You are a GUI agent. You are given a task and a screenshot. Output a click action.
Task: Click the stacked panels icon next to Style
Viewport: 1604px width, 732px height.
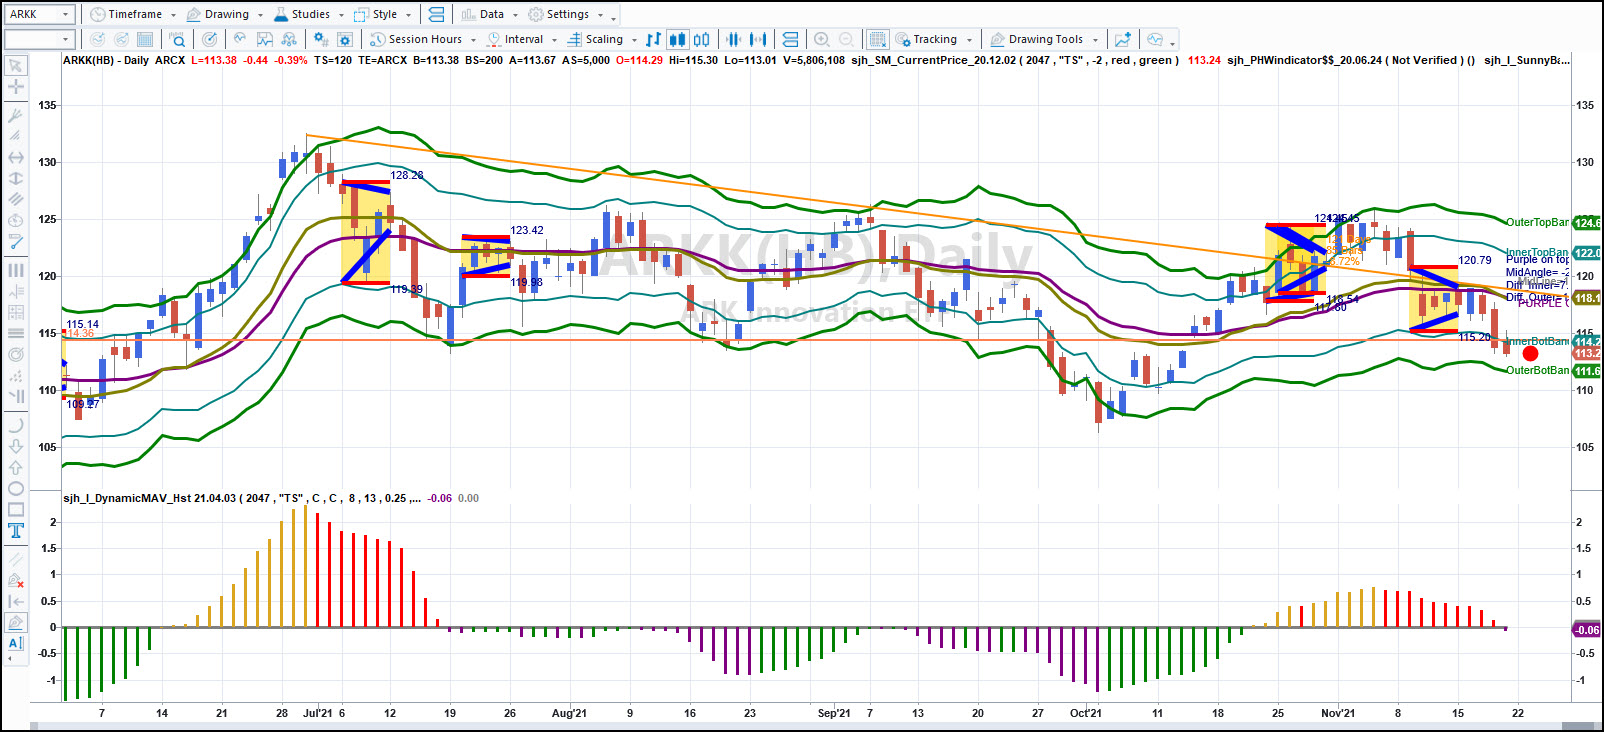click(x=436, y=14)
